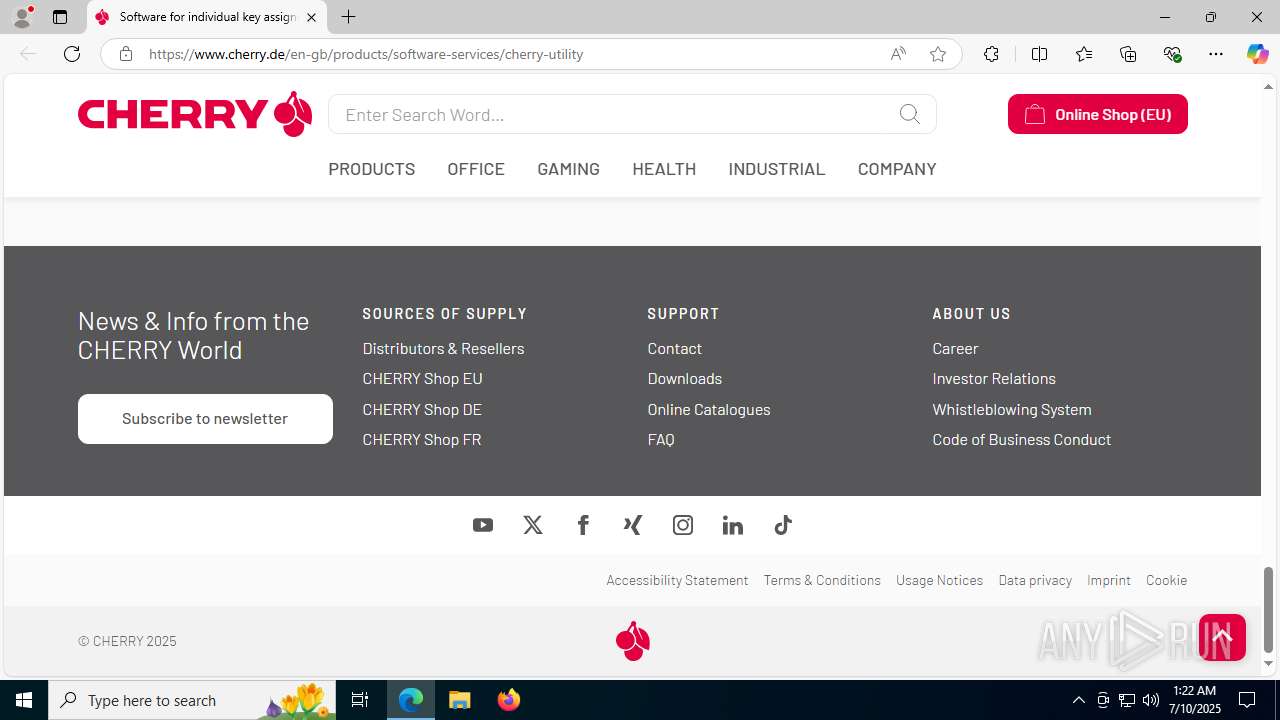Screen dimensions: 1280x720
Task: Open Settings and more menu
Action: click(1216, 54)
